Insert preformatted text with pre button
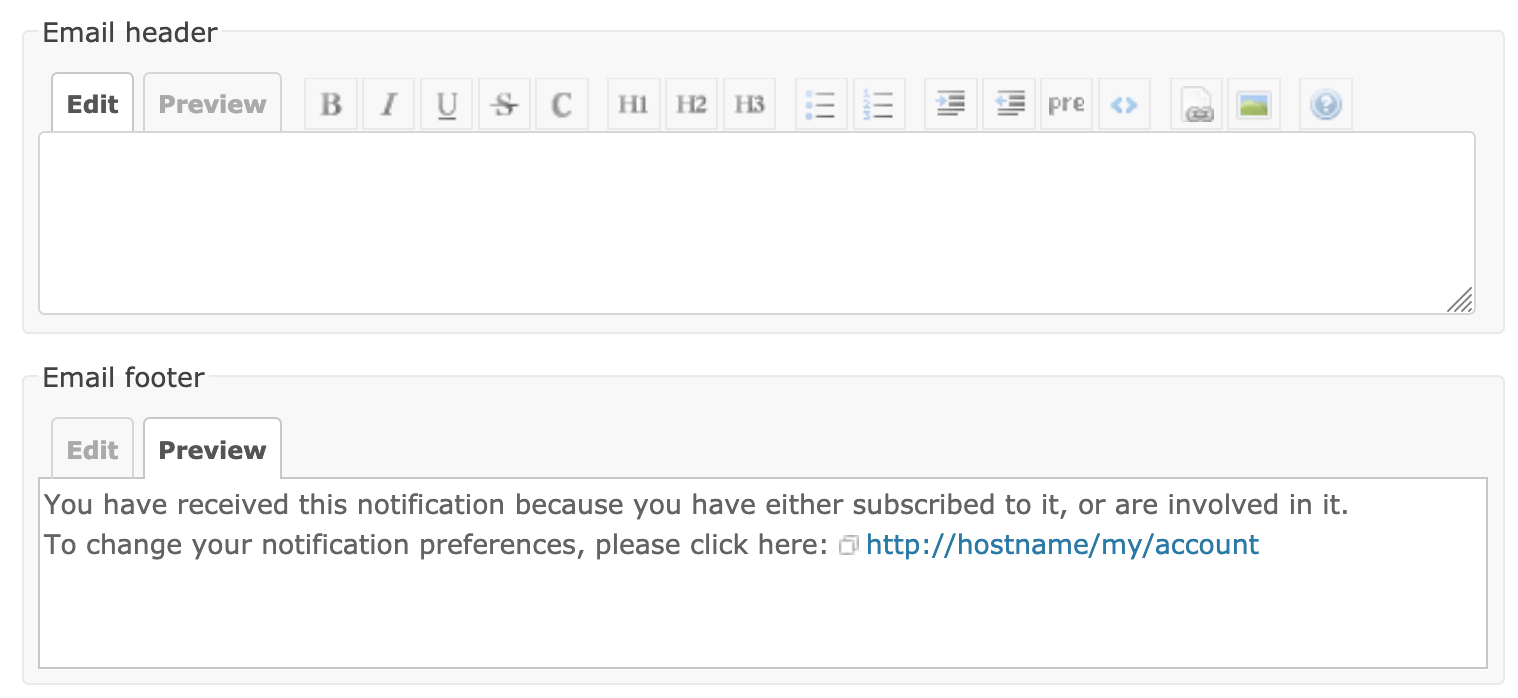The image size is (1518, 698). point(1066,104)
